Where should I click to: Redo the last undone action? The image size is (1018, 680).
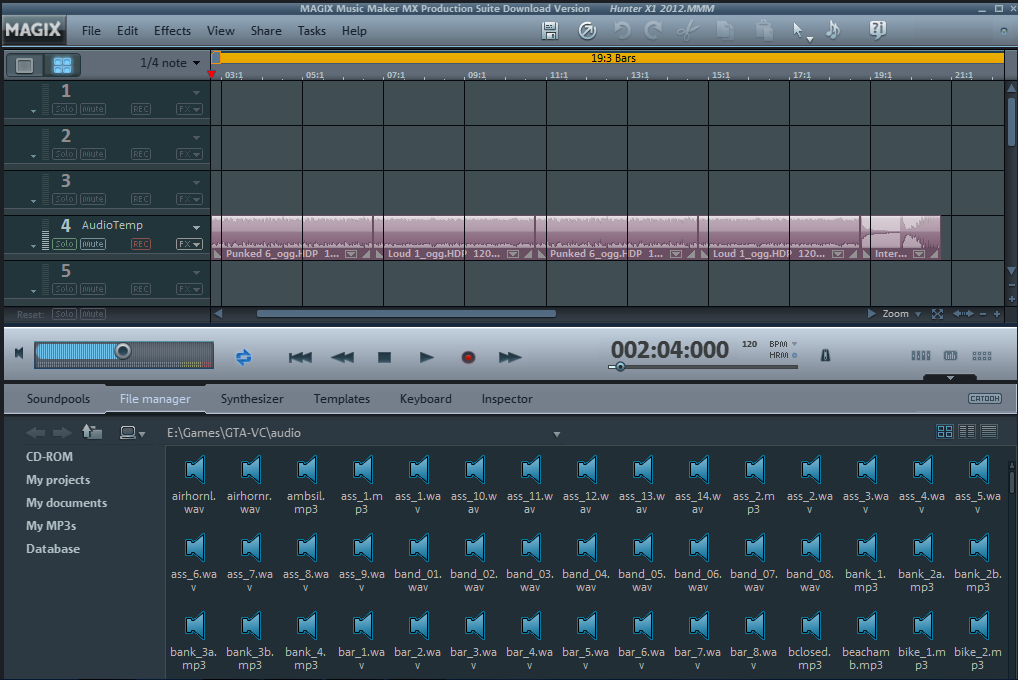click(653, 31)
